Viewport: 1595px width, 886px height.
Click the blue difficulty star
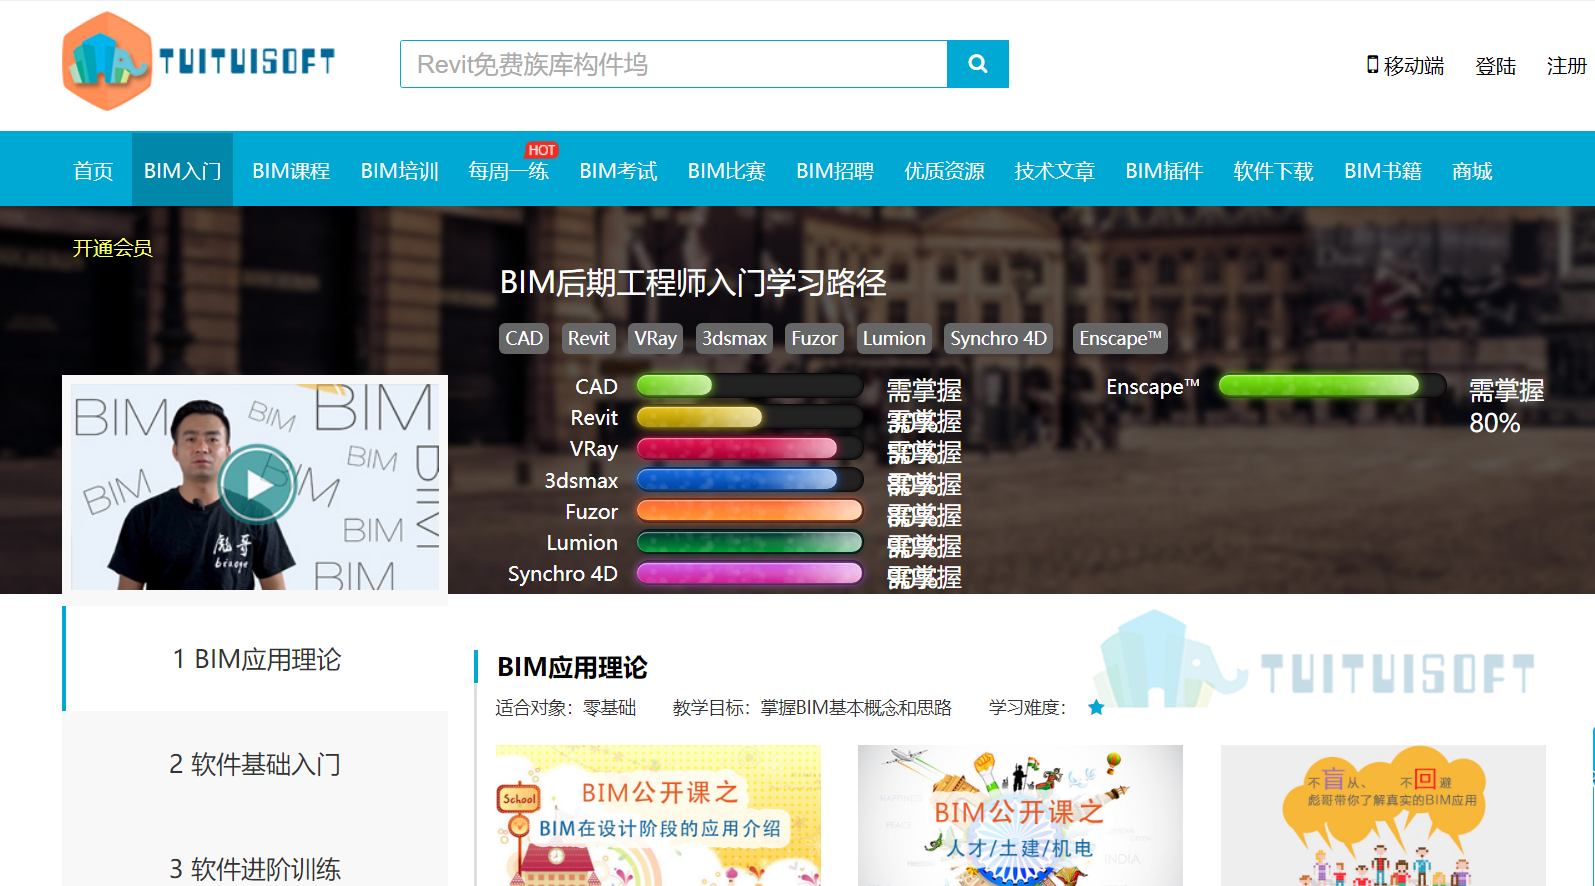pyautogui.click(x=1096, y=707)
